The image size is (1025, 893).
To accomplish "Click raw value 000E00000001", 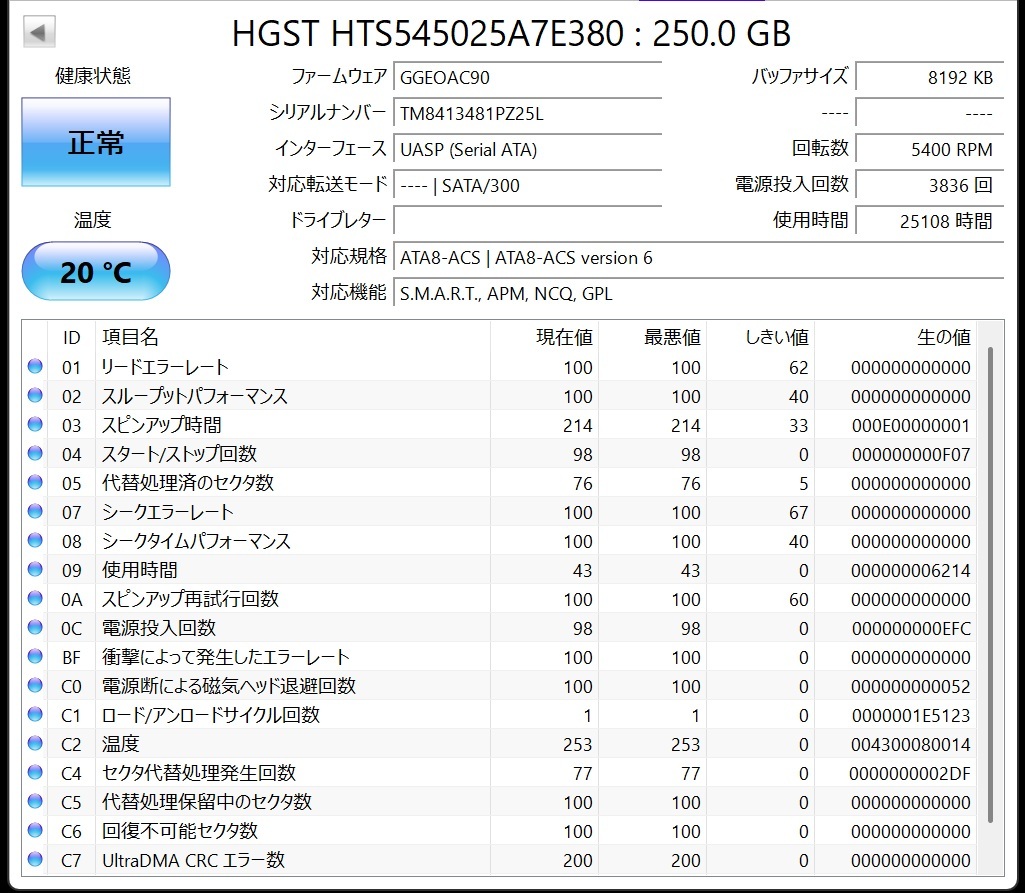I will tap(911, 426).
